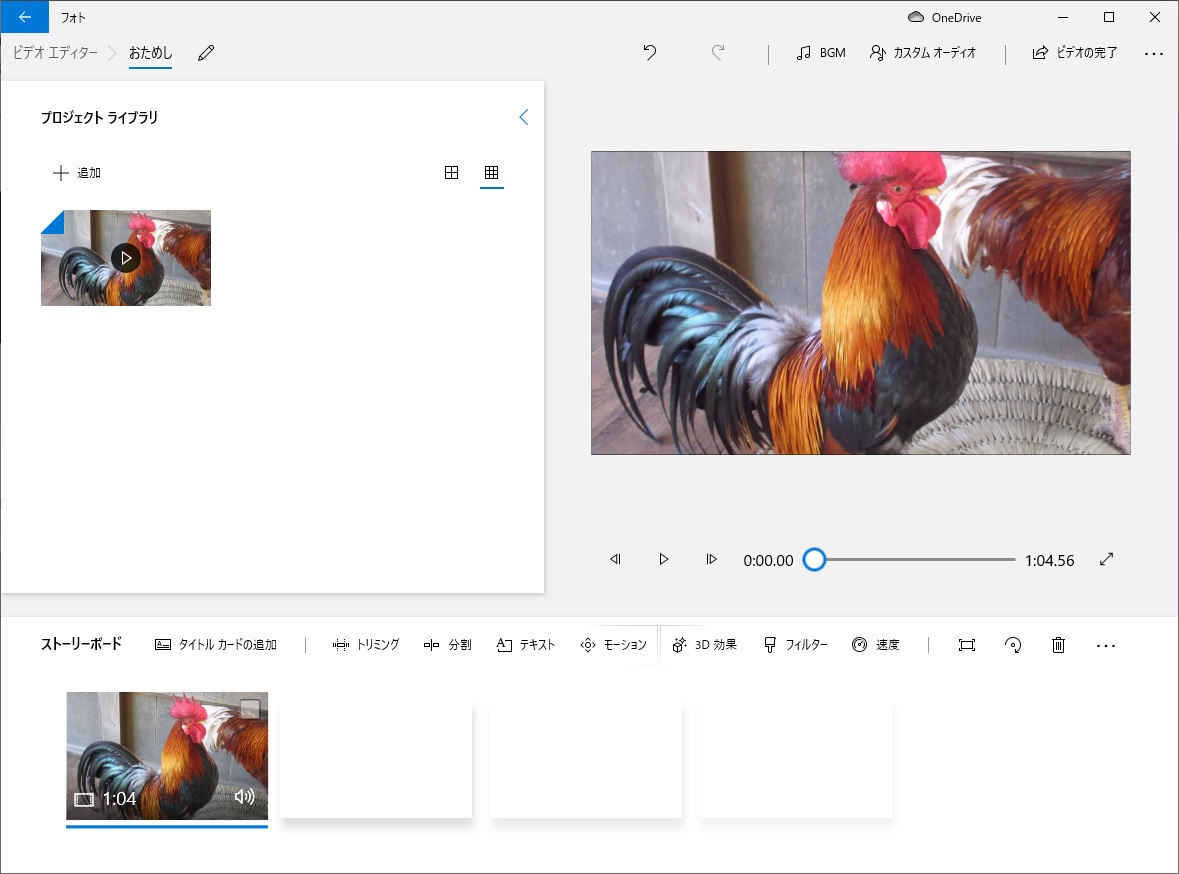
Task: Select the rooster clip in project library
Action: (x=126, y=258)
